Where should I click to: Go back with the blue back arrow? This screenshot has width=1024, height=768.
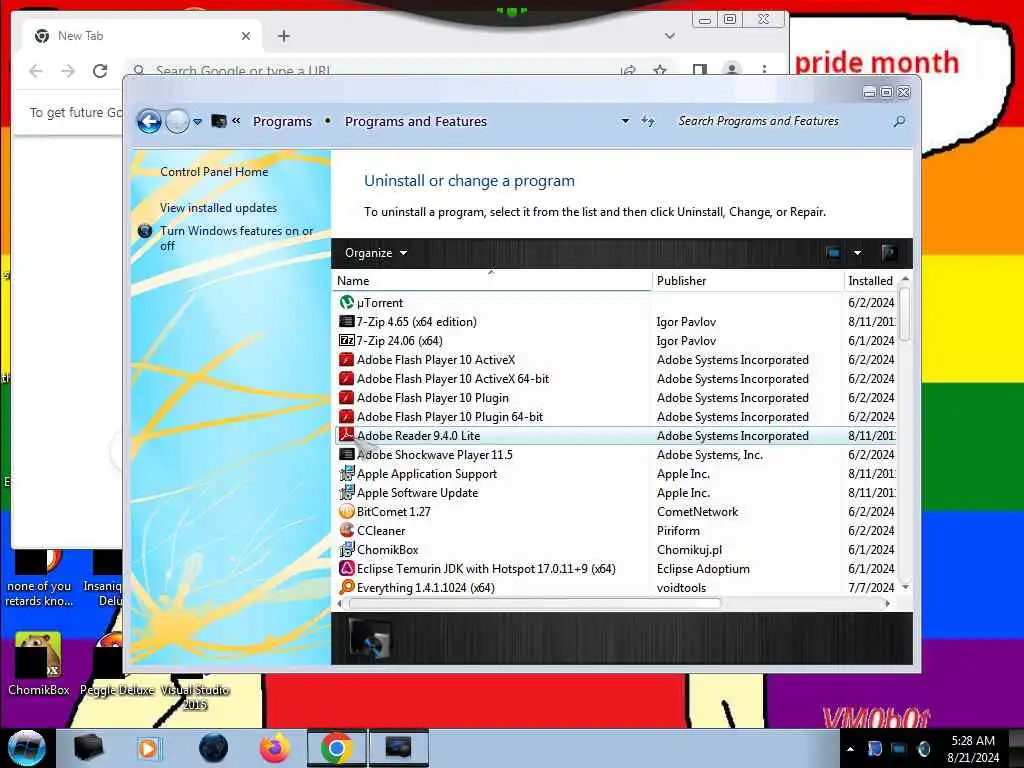[x=149, y=121]
